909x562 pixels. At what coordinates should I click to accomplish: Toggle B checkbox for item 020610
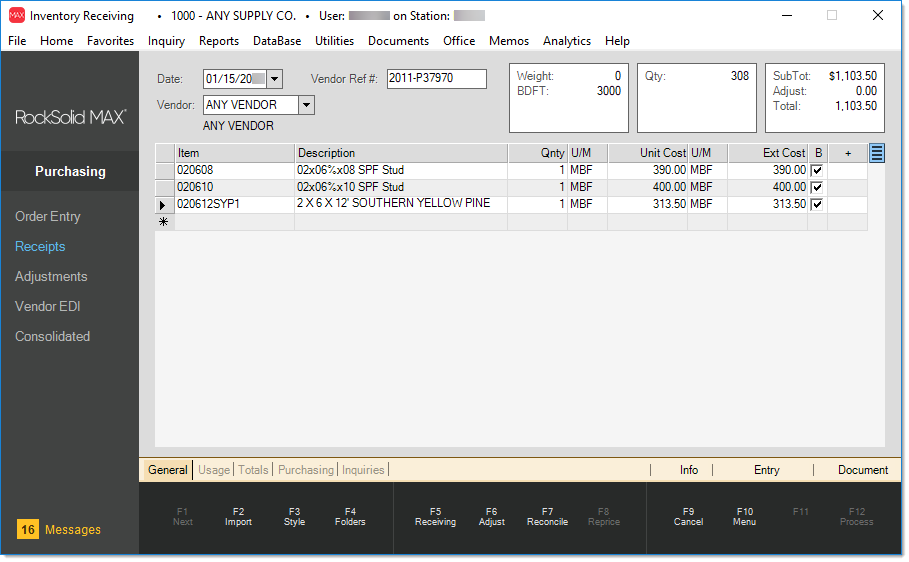817,187
